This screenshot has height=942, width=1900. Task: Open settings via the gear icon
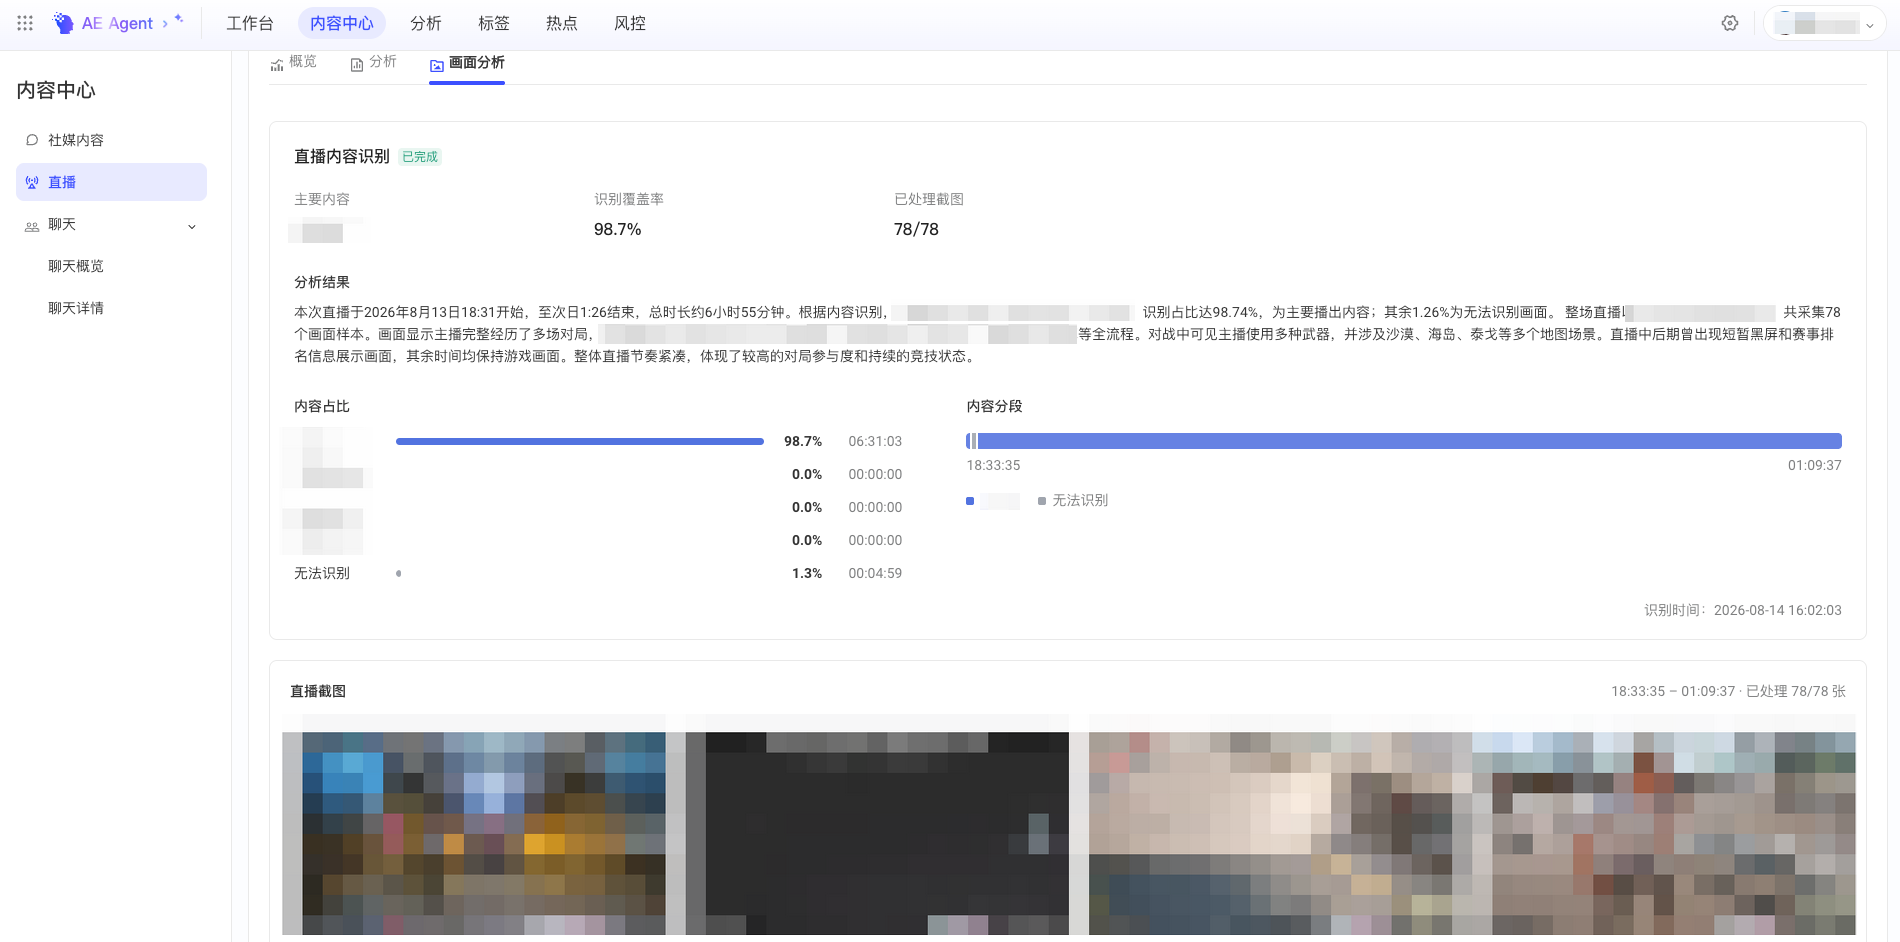point(1730,23)
